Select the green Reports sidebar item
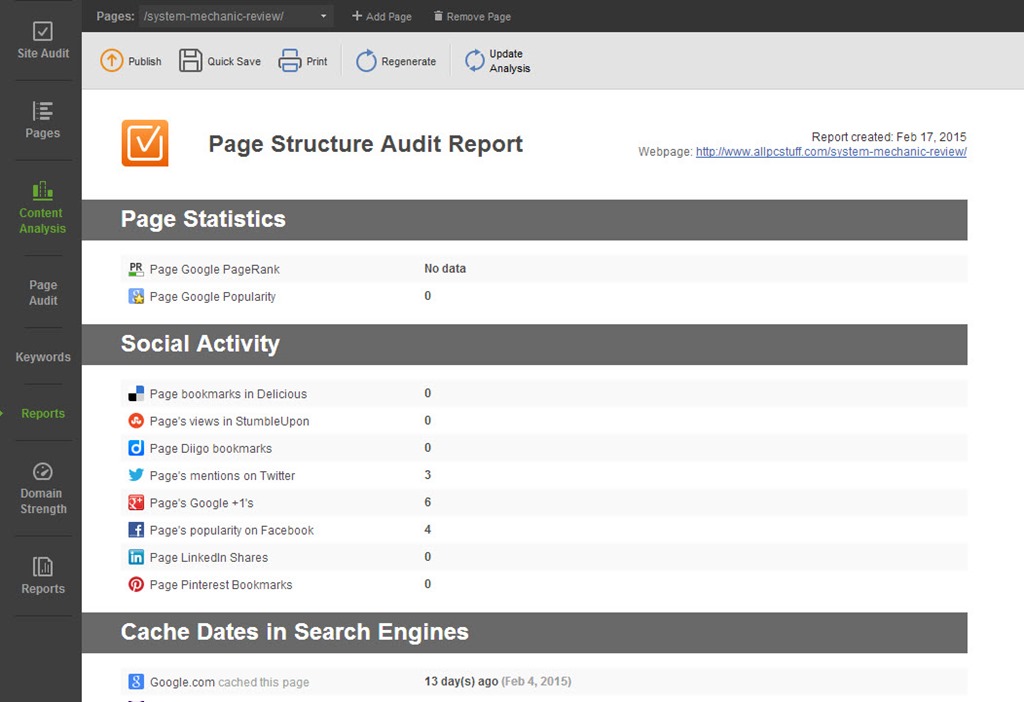Viewport: 1024px width, 702px height. tap(43, 413)
